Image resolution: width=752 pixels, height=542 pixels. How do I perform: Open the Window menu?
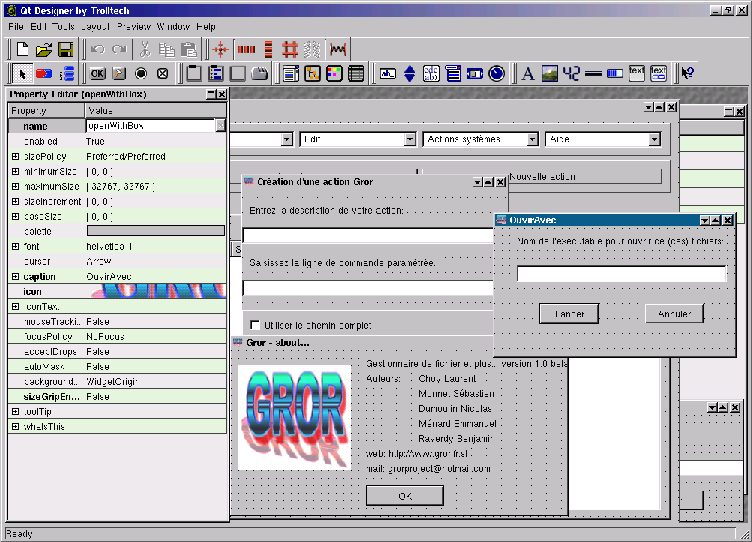pos(174,27)
